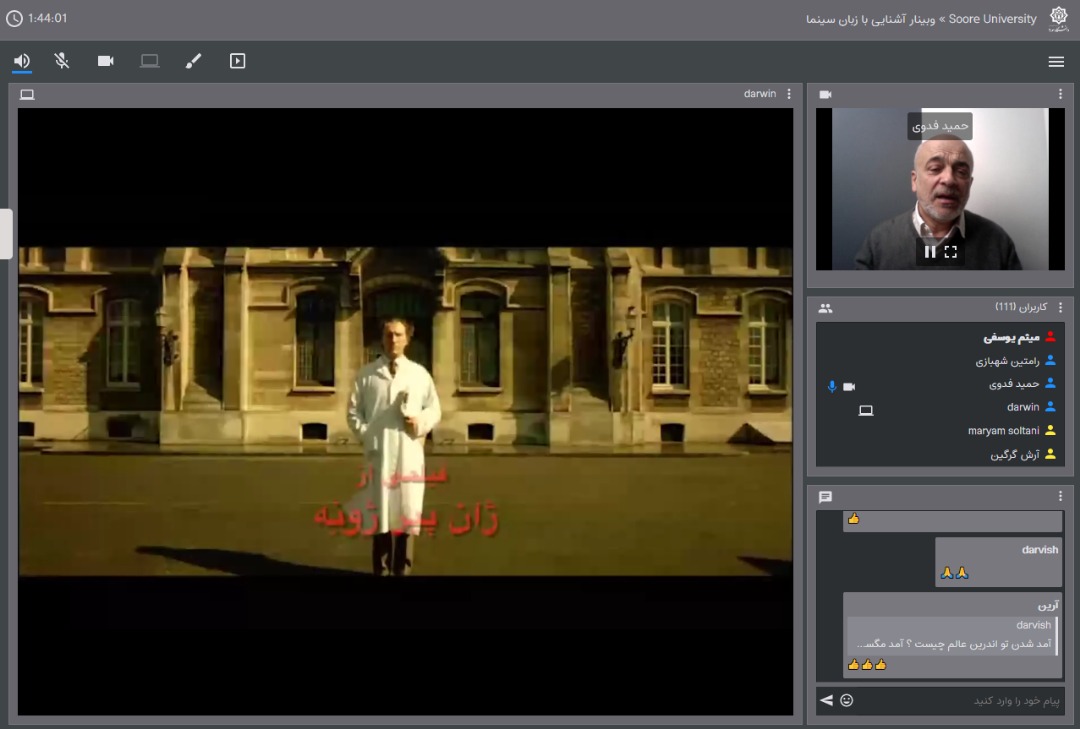Click the yellow avatar of maryam soltani
The height and width of the screenshot is (729, 1080).
1050,430
